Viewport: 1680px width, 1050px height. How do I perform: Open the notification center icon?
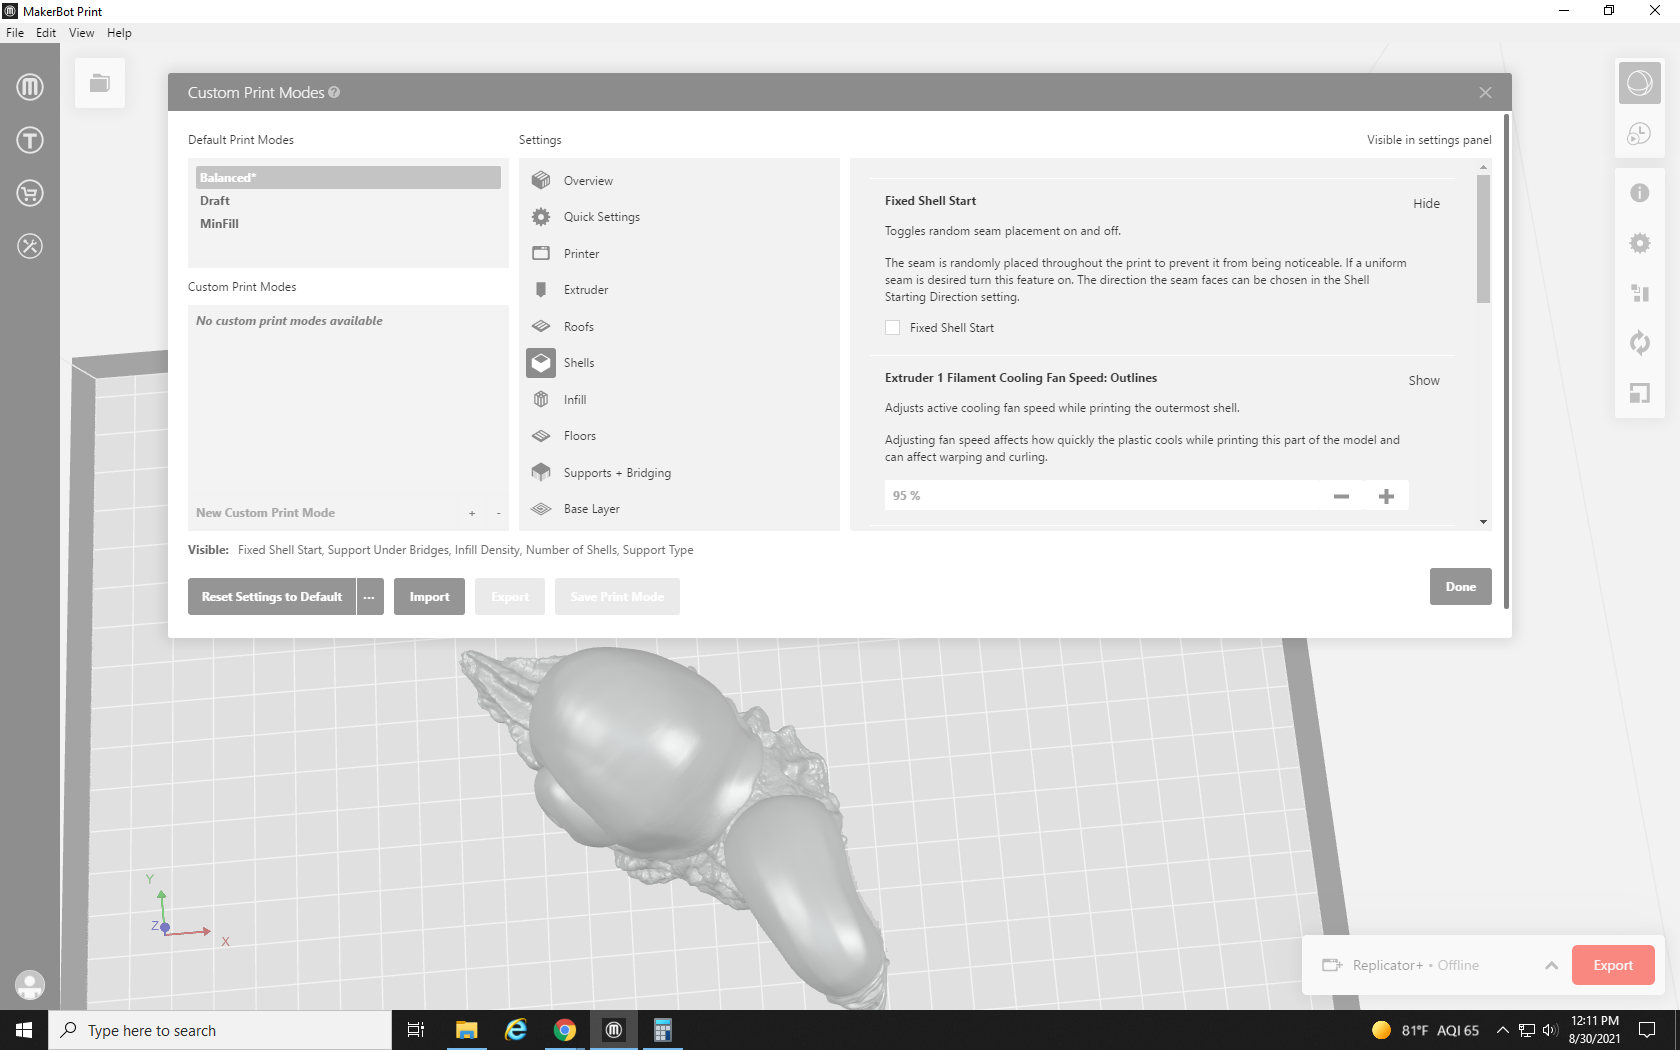[1647, 1030]
